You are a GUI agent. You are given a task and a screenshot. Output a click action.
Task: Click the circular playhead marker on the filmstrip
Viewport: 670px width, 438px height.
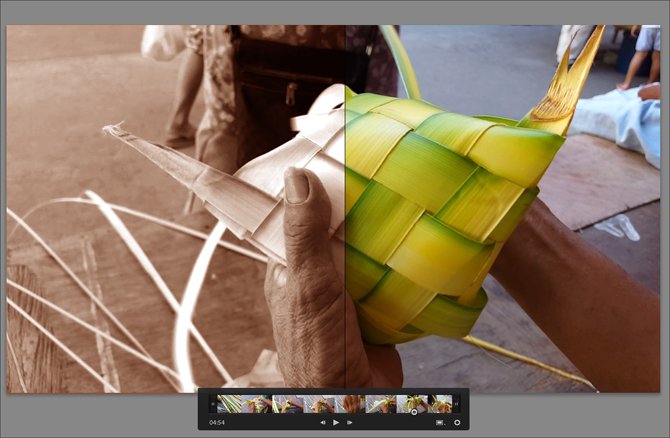tap(414, 411)
